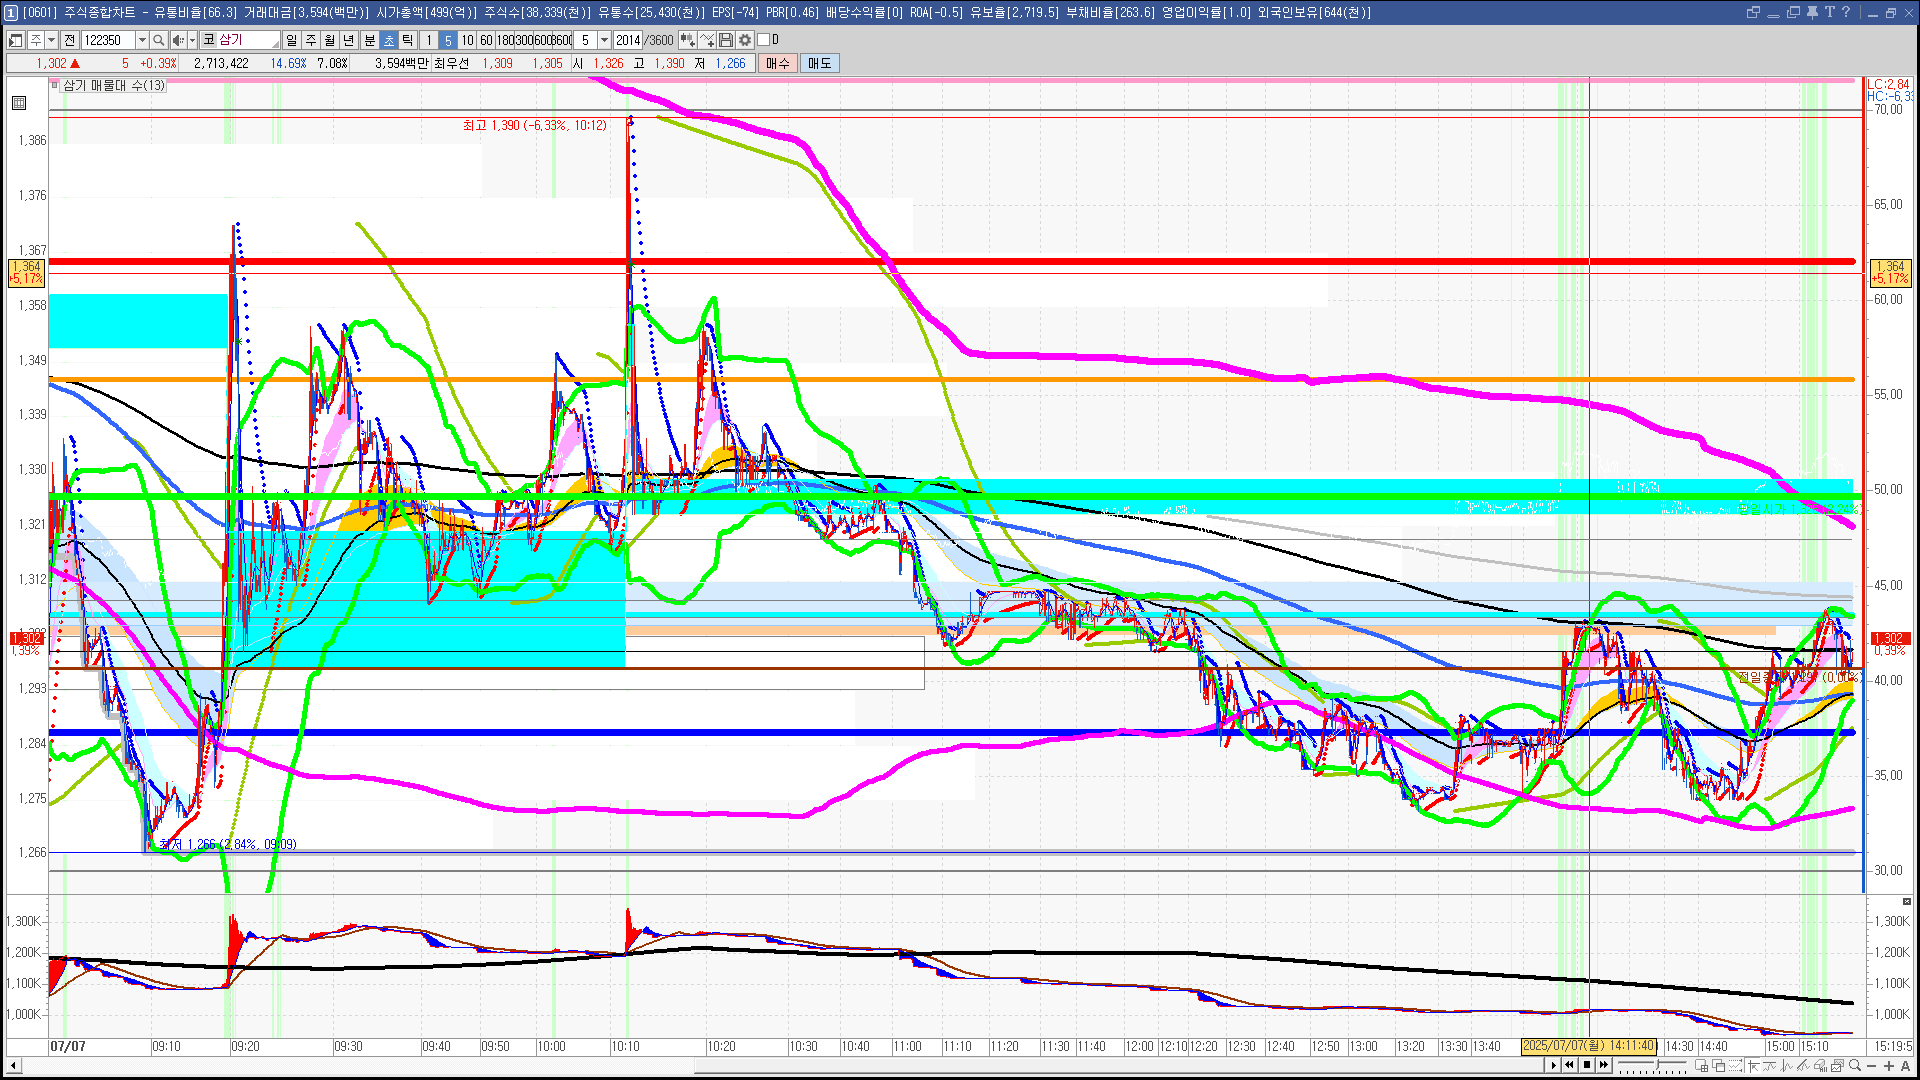Click the stock search magnifier icon
The image size is (1920, 1080).
pyautogui.click(x=159, y=40)
